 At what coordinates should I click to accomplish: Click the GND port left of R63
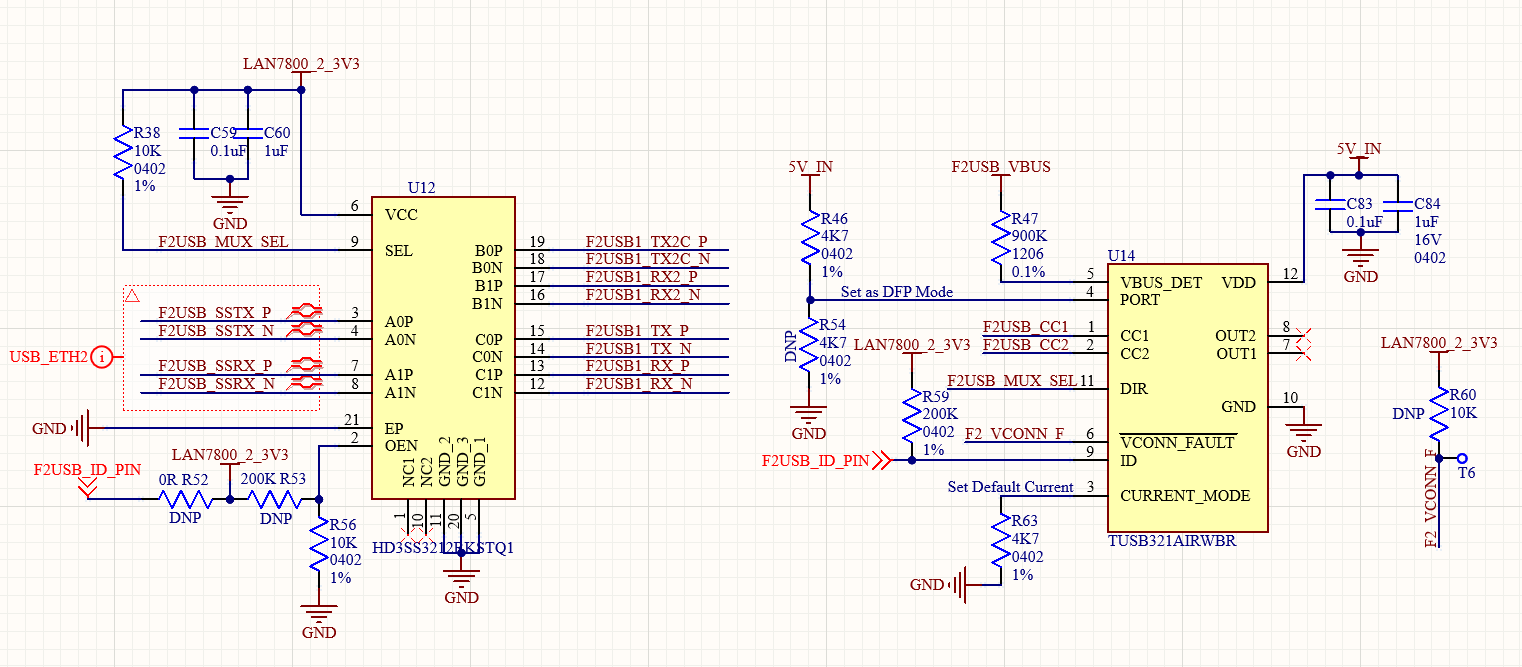coord(940,584)
